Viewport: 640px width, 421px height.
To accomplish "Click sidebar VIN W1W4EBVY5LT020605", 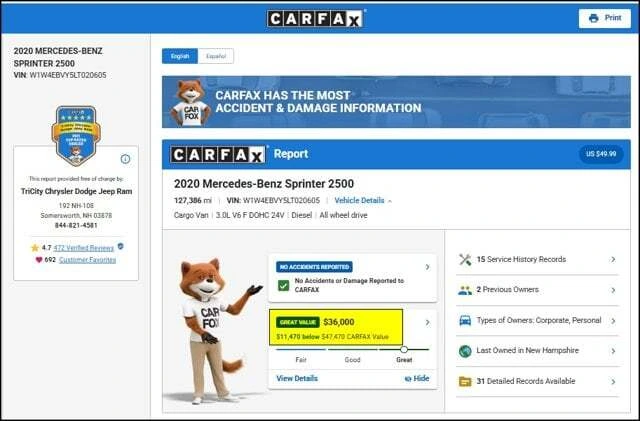I will click(60, 75).
